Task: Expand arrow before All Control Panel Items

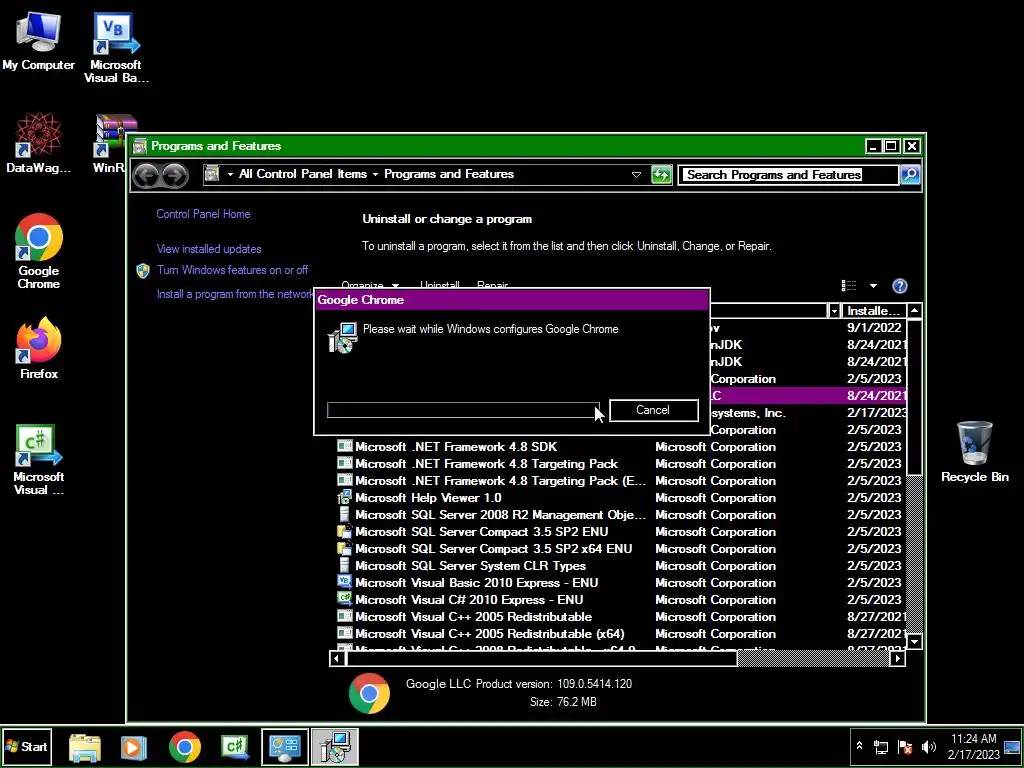Action: pyautogui.click(x=230, y=174)
